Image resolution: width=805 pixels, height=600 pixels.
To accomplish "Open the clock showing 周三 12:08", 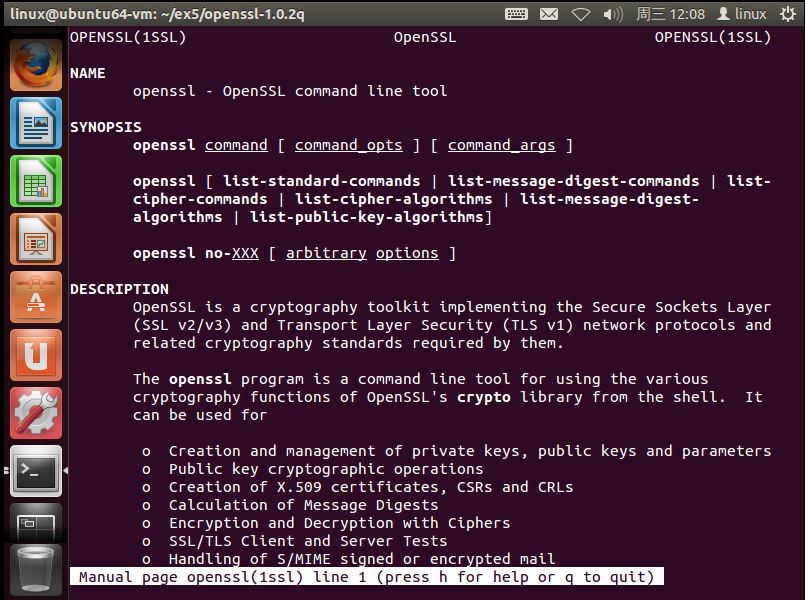I will pyautogui.click(x=670, y=14).
